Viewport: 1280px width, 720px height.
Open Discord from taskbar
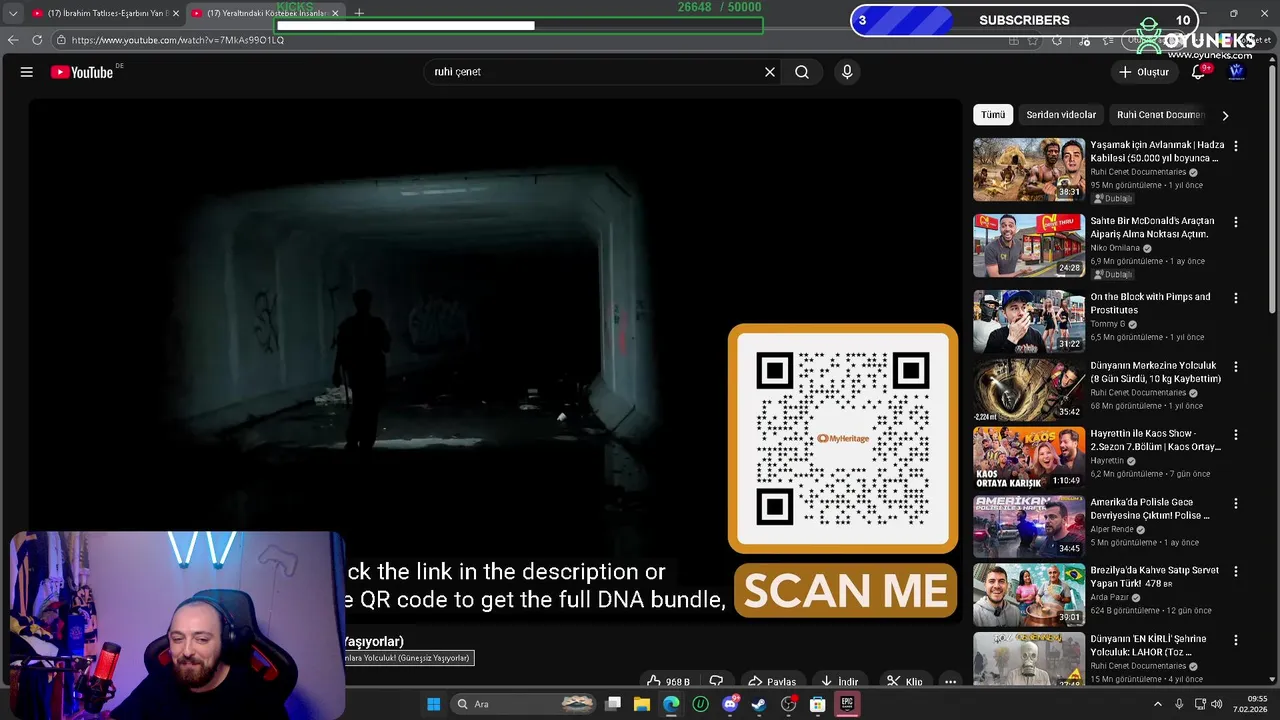pos(730,704)
